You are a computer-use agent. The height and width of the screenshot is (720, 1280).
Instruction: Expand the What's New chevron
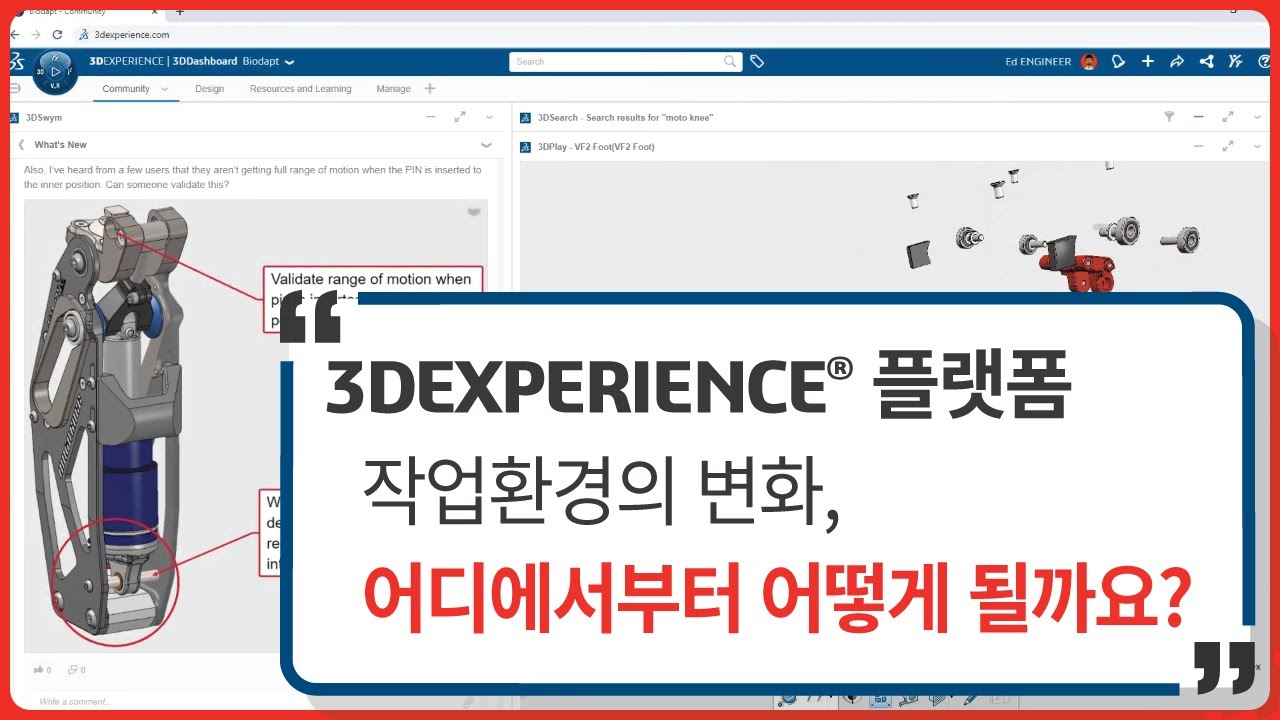point(486,145)
